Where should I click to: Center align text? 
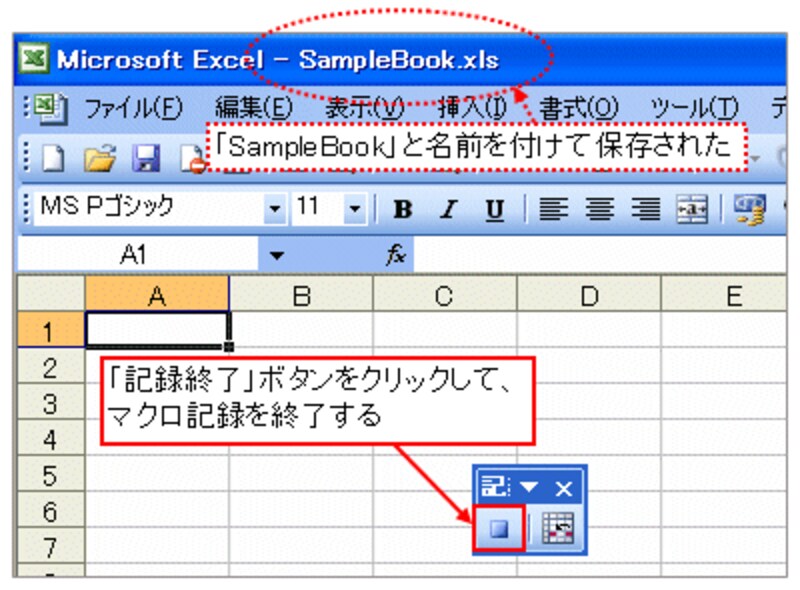point(599,209)
